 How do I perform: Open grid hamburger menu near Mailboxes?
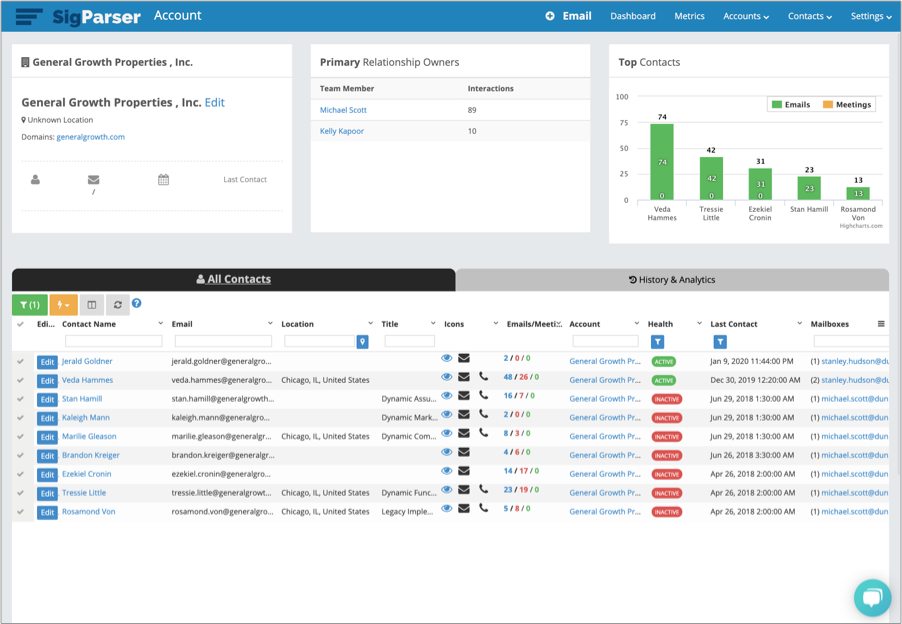pyautogui.click(x=881, y=324)
